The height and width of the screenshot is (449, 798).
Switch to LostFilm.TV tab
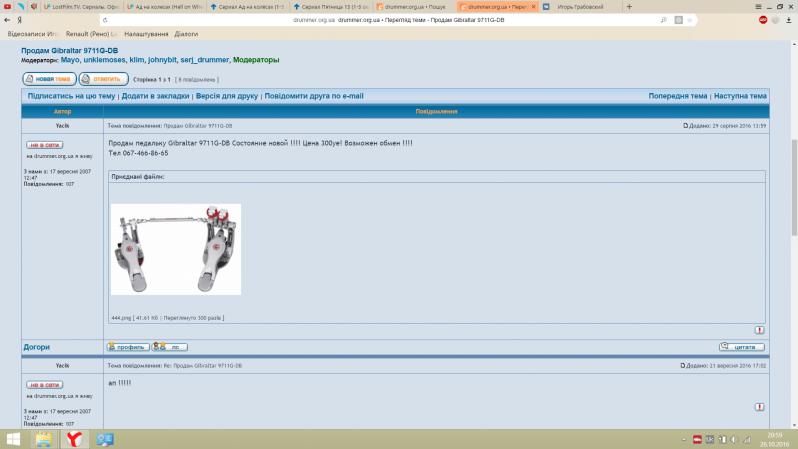[81, 7]
